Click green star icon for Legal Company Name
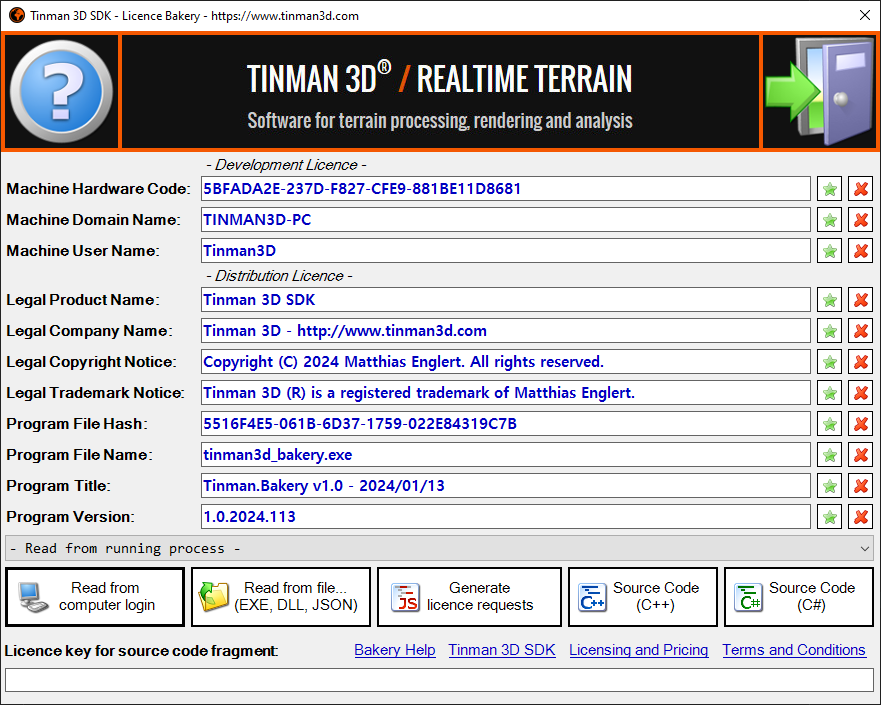Screen dimensions: 881x705 829,331
